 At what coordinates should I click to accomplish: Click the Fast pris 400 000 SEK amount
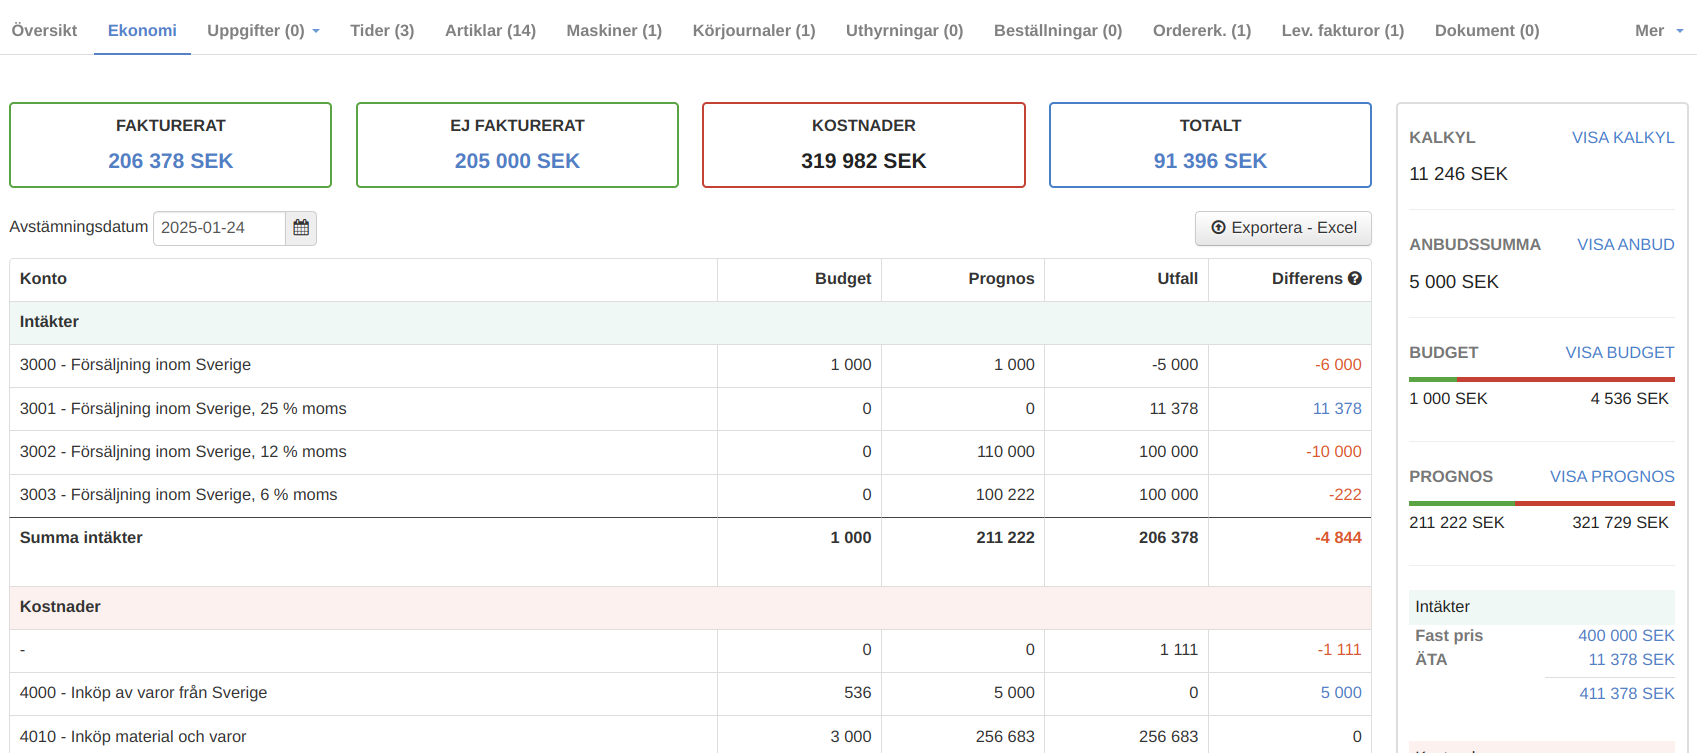click(x=1625, y=636)
